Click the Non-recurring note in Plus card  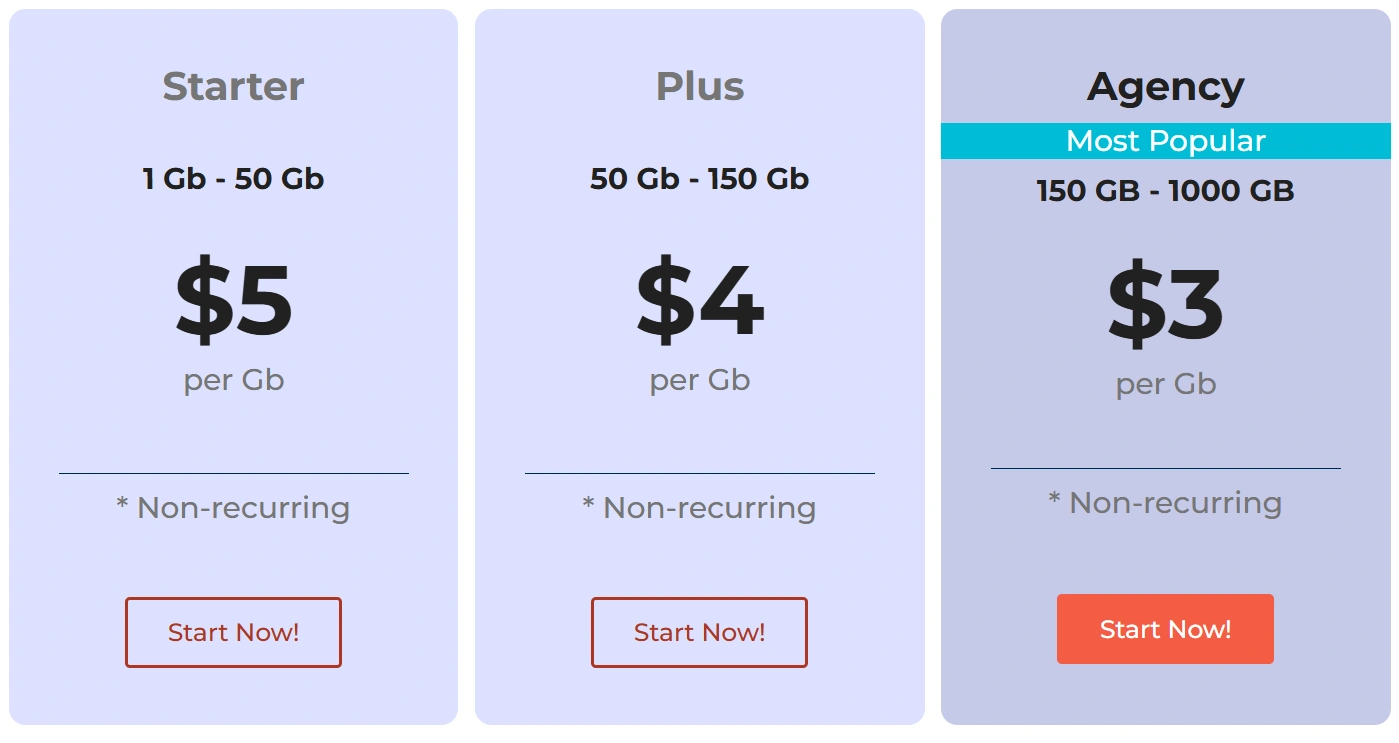click(x=699, y=508)
